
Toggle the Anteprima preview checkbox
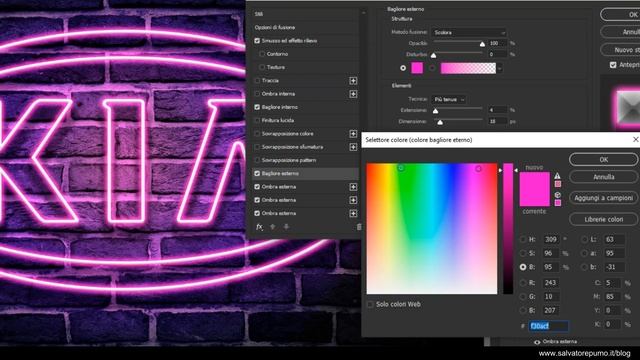click(613, 65)
